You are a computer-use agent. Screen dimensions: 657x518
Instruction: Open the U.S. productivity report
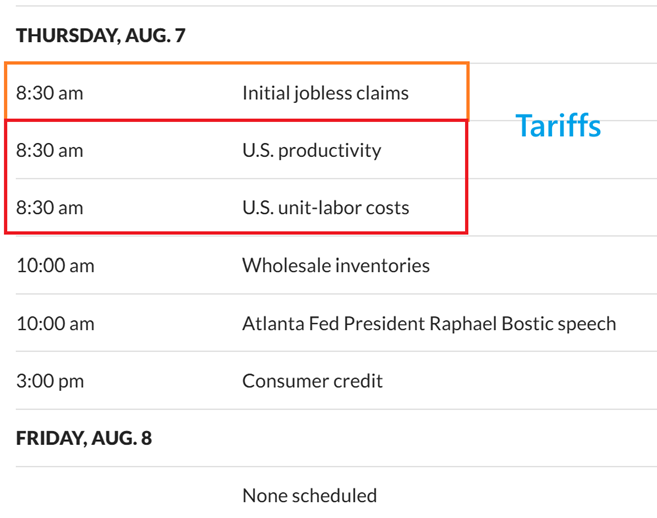311,151
